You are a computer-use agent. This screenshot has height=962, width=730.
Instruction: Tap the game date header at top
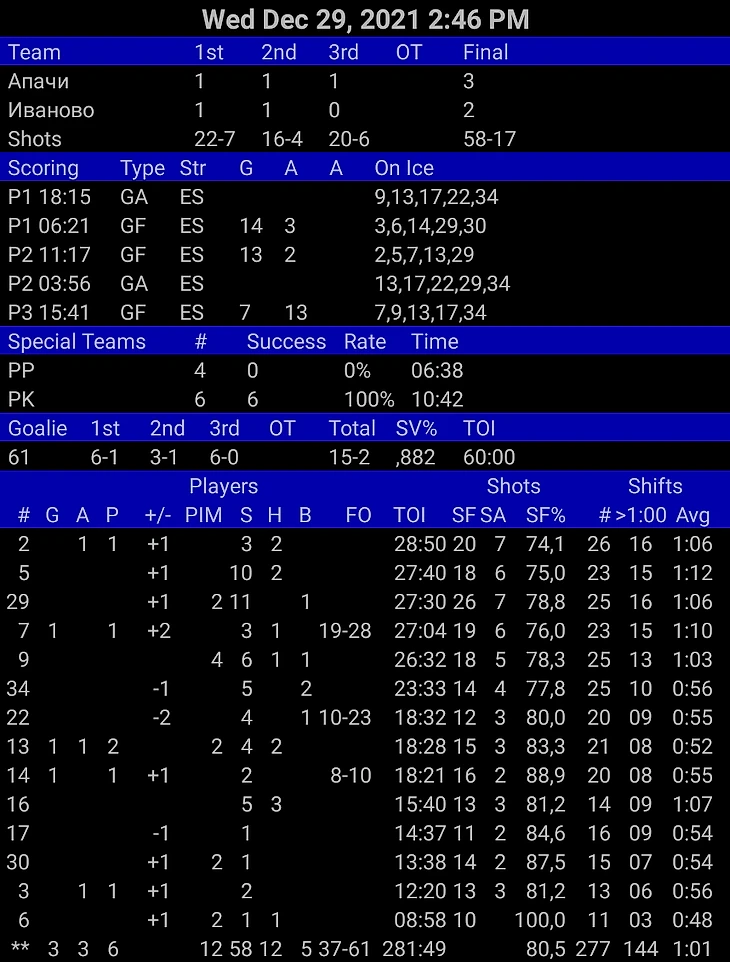tap(365, 19)
